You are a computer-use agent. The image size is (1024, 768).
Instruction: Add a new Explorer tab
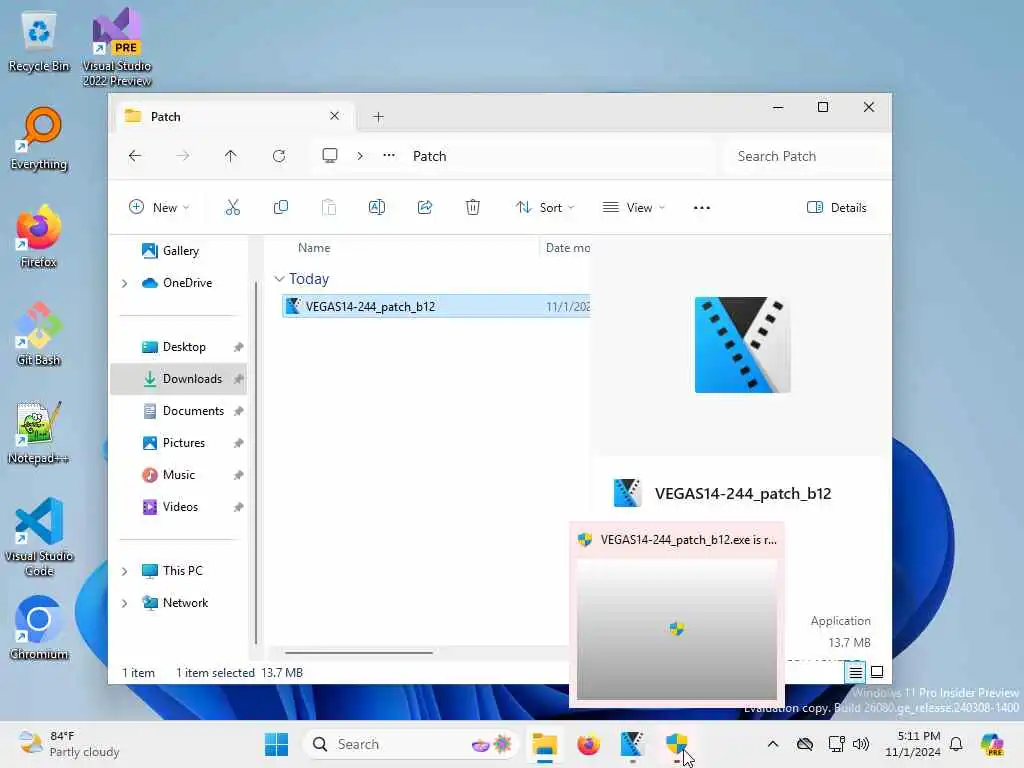pos(378,117)
